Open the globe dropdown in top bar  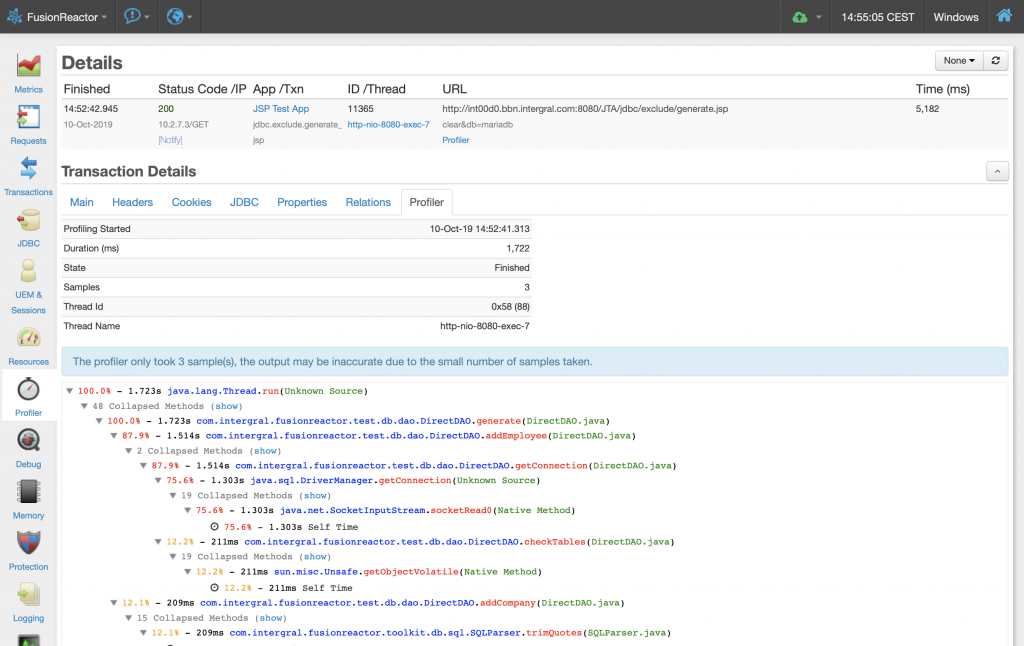pos(179,16)
